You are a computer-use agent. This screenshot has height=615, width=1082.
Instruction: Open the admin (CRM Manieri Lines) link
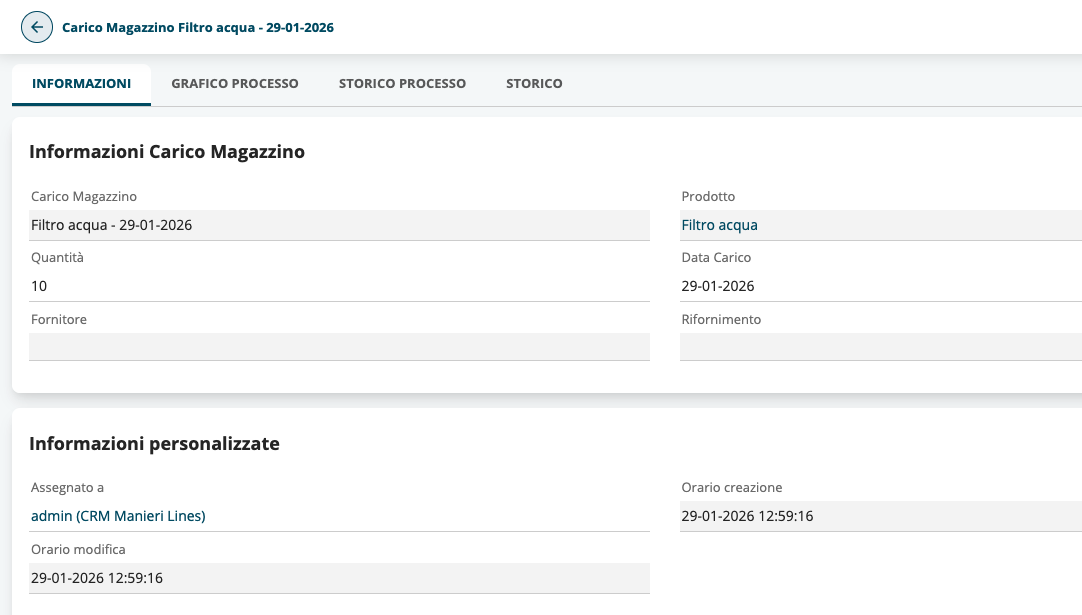(x=118, y=516)
